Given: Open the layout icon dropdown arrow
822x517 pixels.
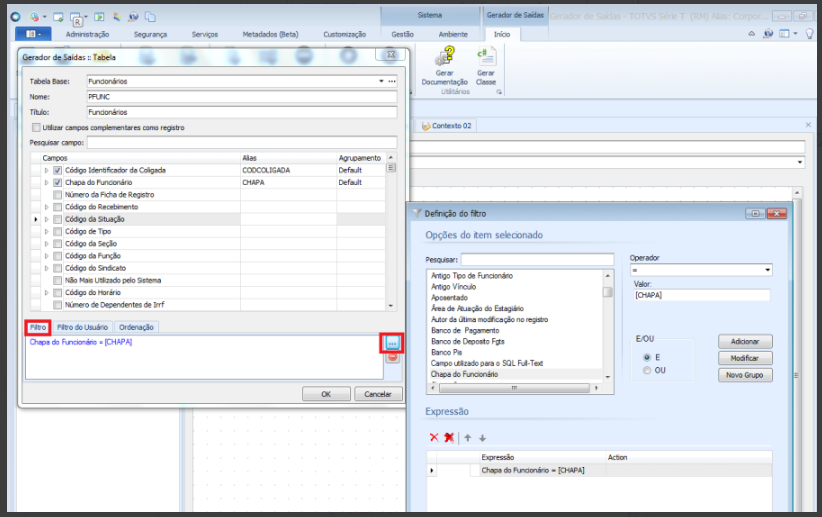Looking at the screenshot, I should (795, 34).
